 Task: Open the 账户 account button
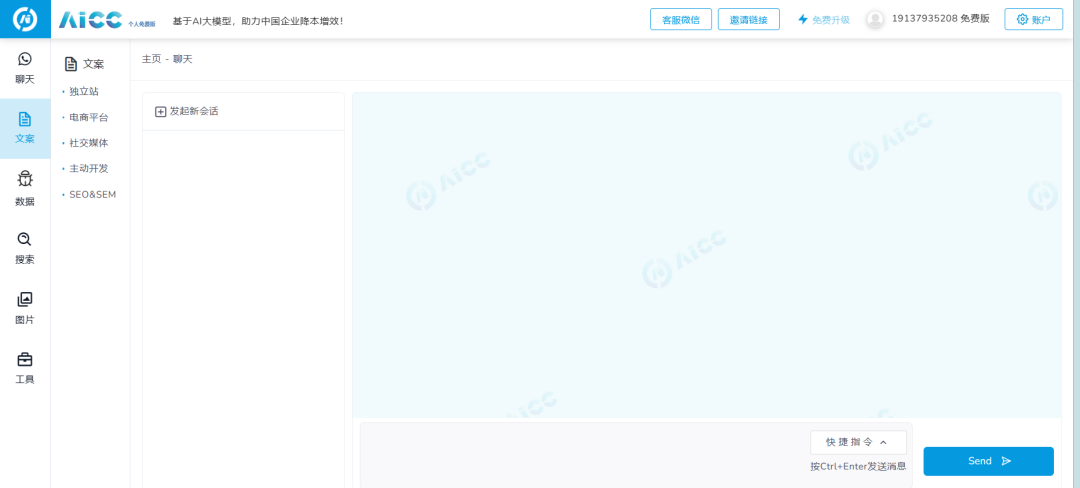coord(1033,19)
